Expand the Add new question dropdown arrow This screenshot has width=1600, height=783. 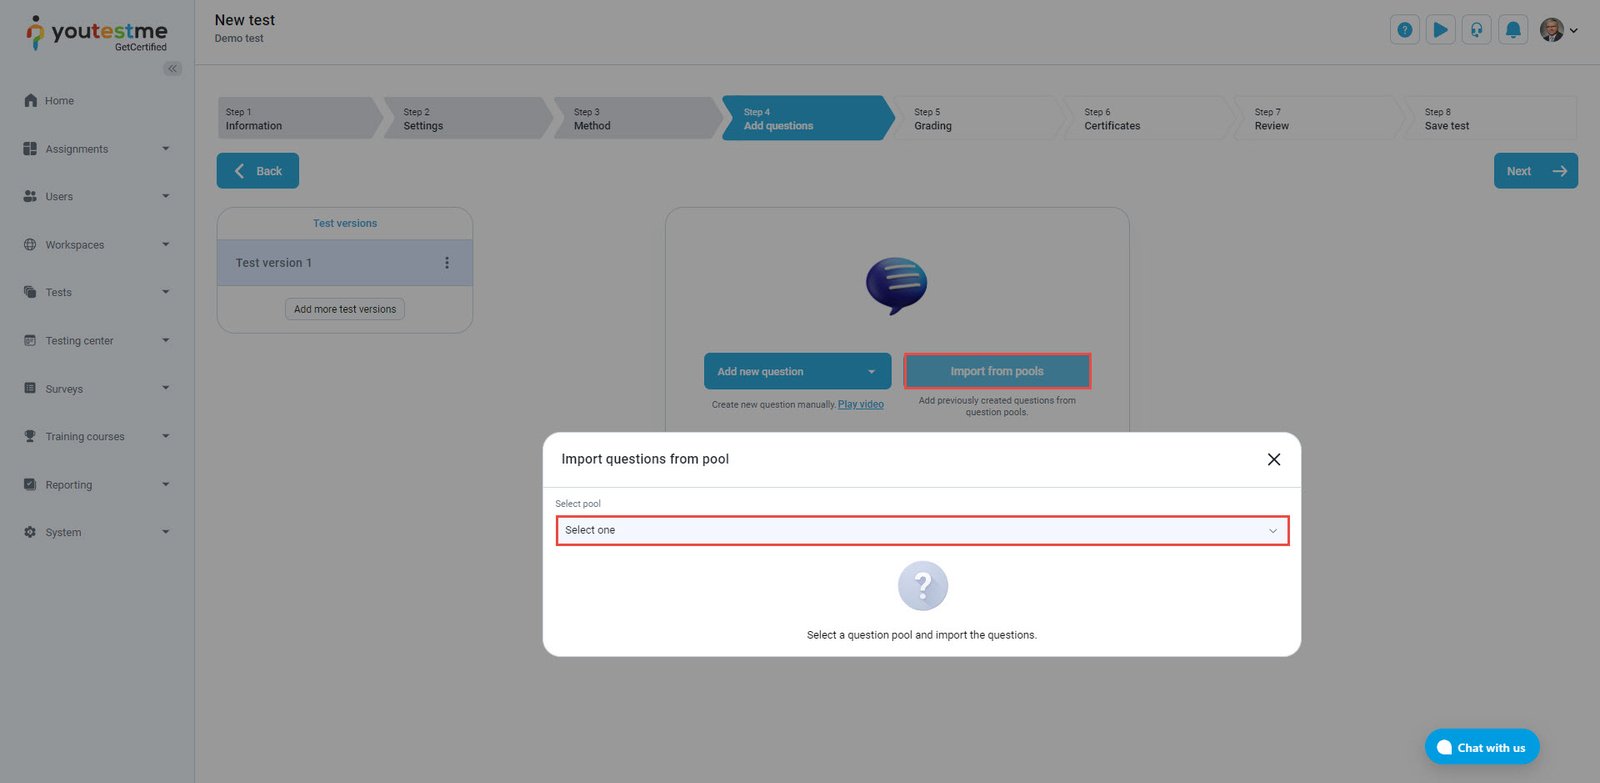[872, 372]
